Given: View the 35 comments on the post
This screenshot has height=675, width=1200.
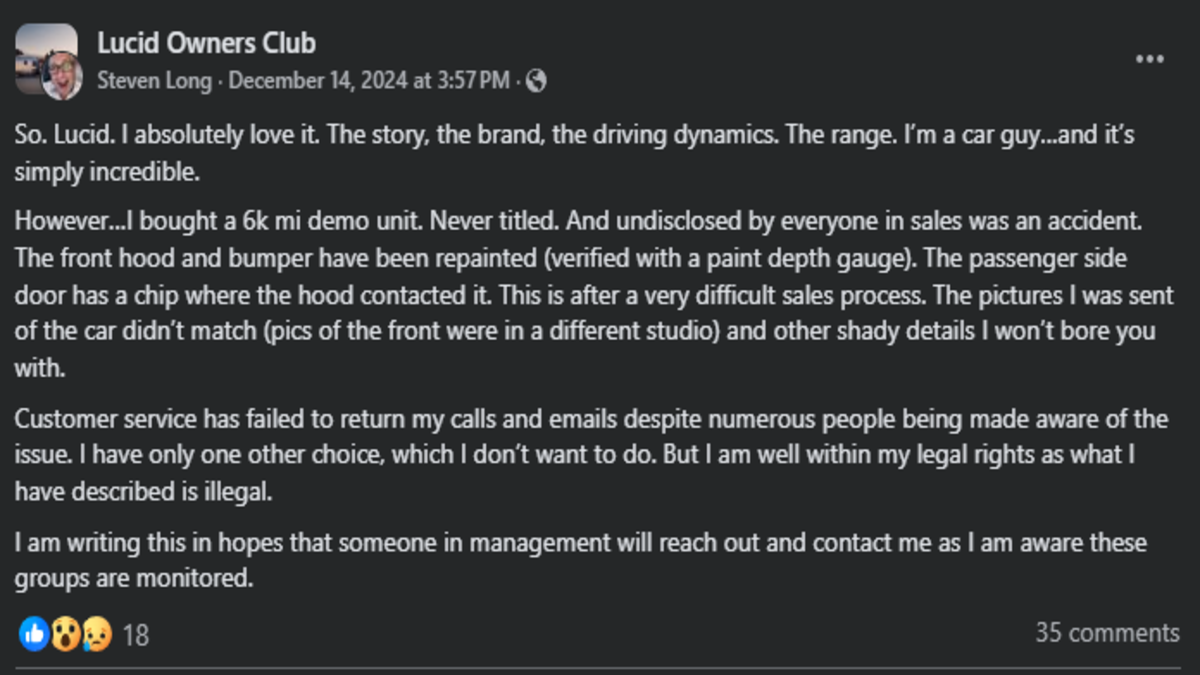Looking at the screenshot, I should [x=1107, y=632].
